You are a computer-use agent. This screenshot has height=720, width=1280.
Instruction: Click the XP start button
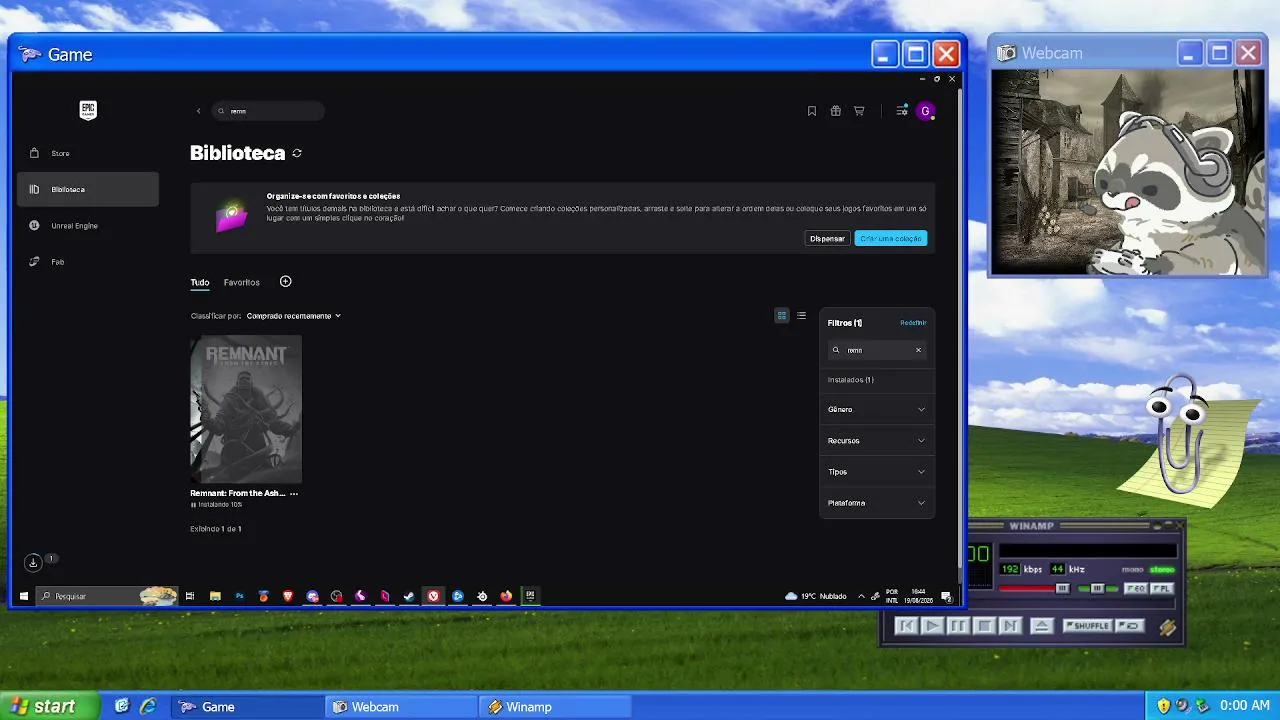click(x=49, y=706)
